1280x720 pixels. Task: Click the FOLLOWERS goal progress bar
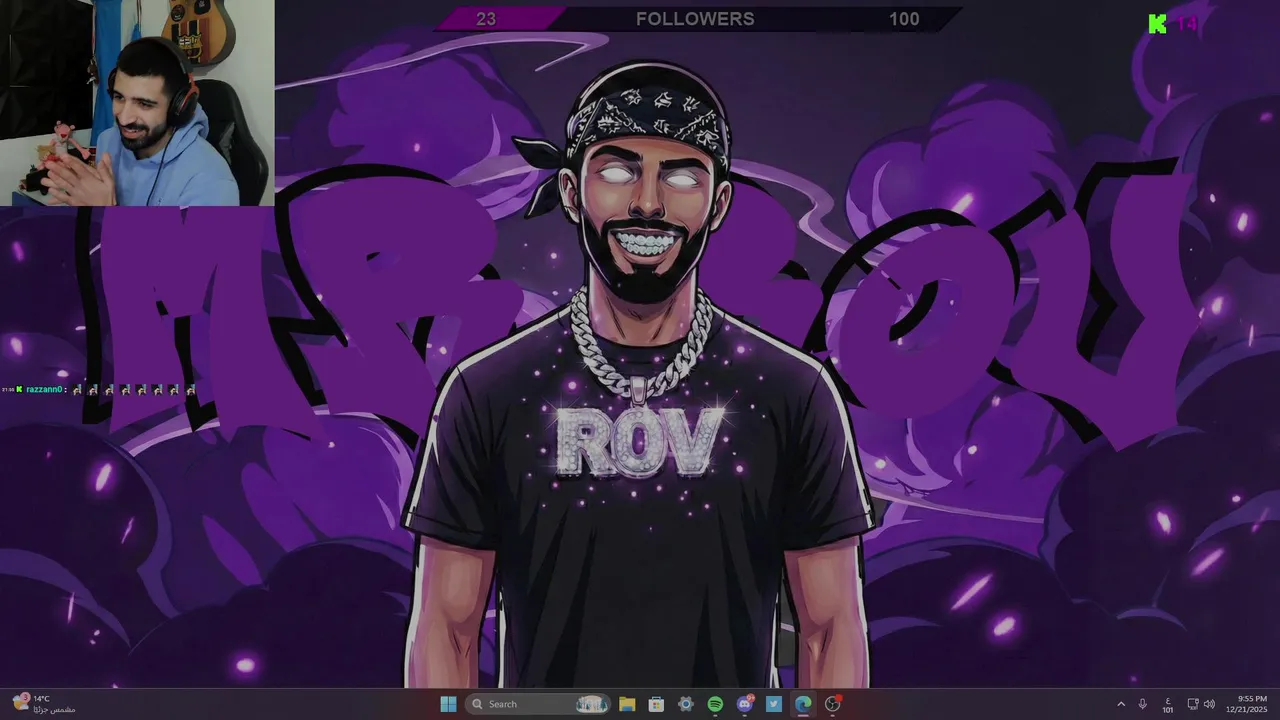click(x=696, y=19)
